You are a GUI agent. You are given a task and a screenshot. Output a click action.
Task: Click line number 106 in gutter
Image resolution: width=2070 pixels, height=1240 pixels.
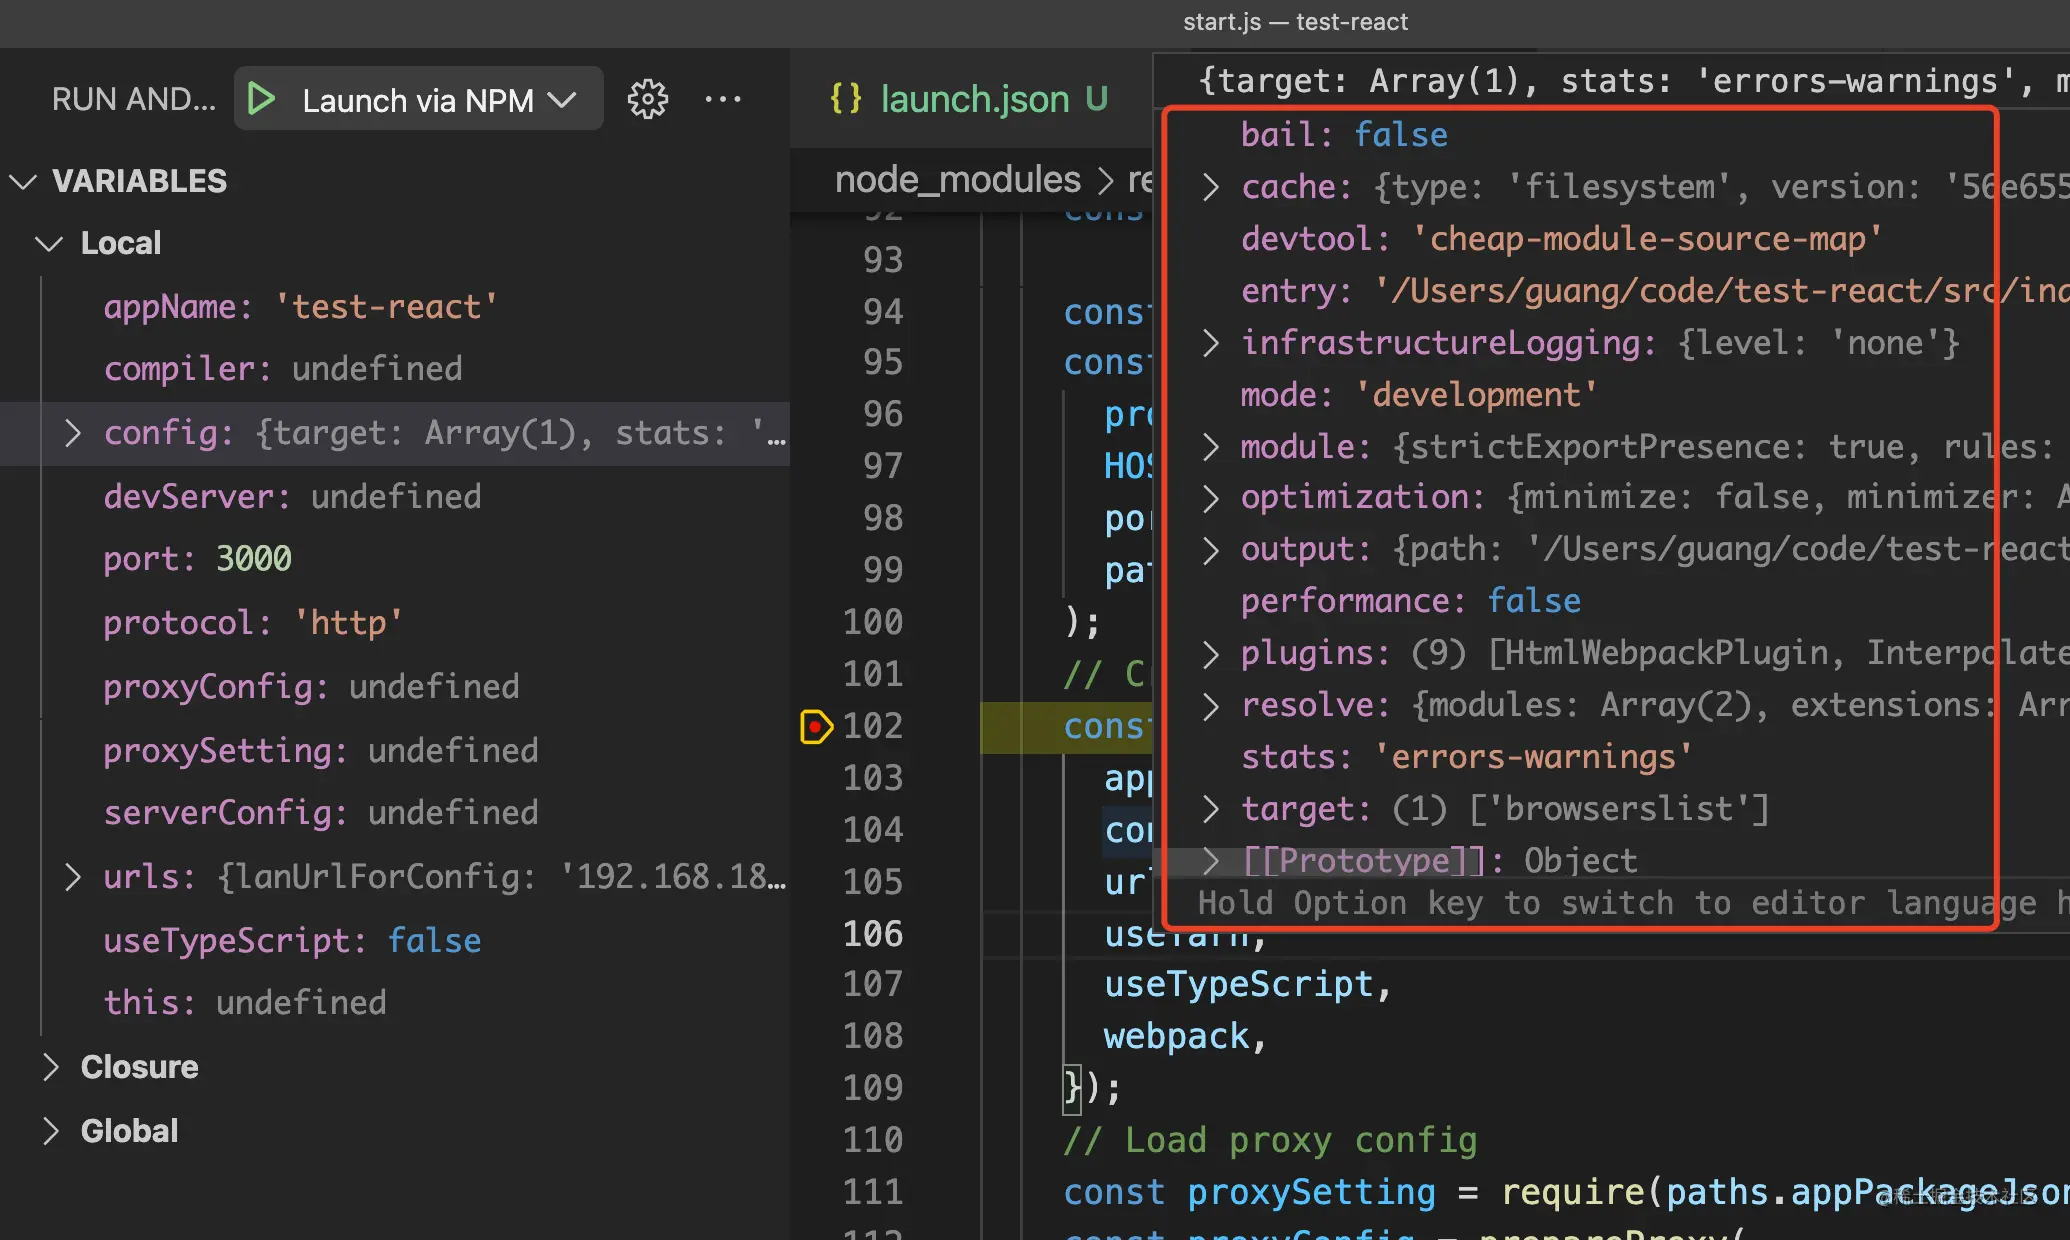[x=872, y=934]
